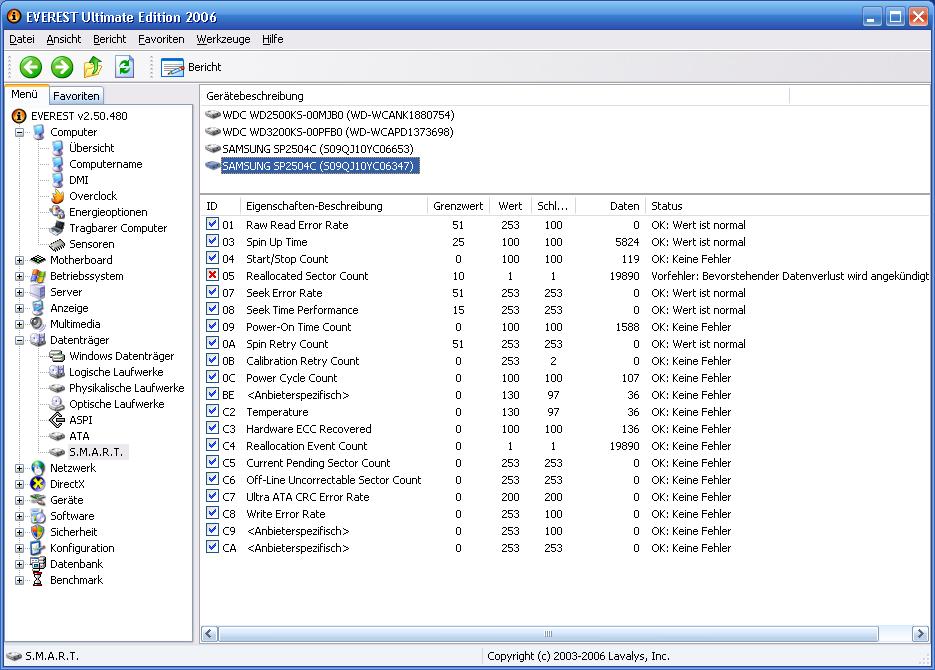Click the Benchmark hourglass icon
The height and width of the screenshot is (670, 935).
click(x=38, y=580)
